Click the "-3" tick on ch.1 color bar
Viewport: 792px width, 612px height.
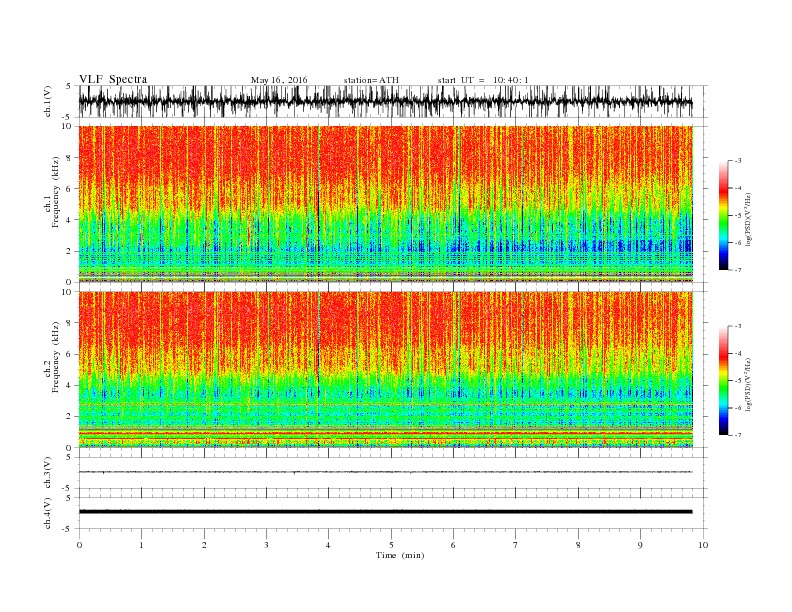tap(738, 161)
